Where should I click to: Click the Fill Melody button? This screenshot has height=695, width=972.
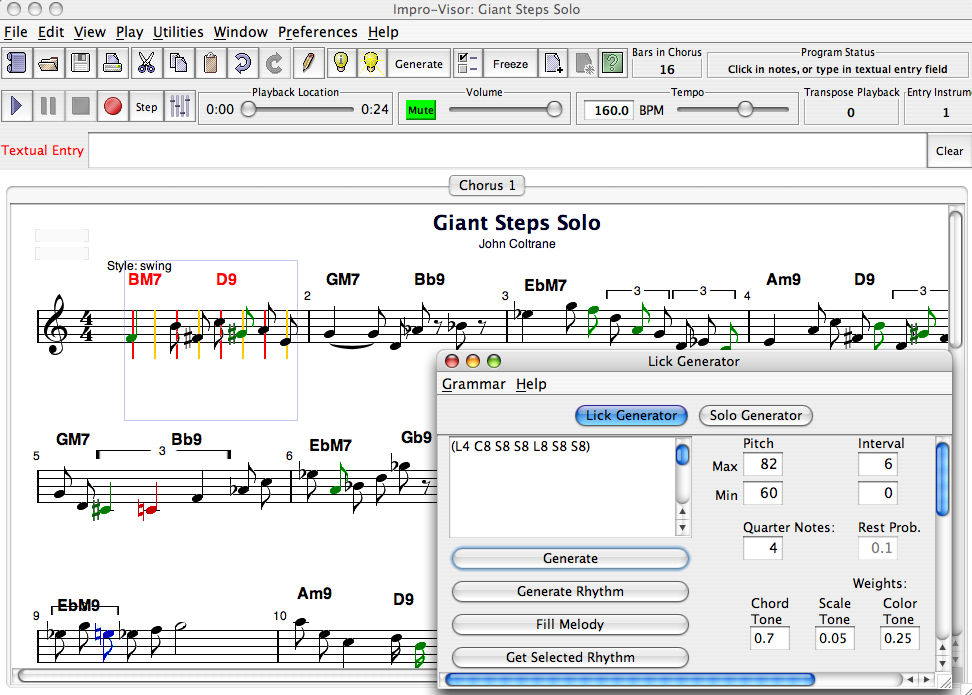click(x=570, y=624)
